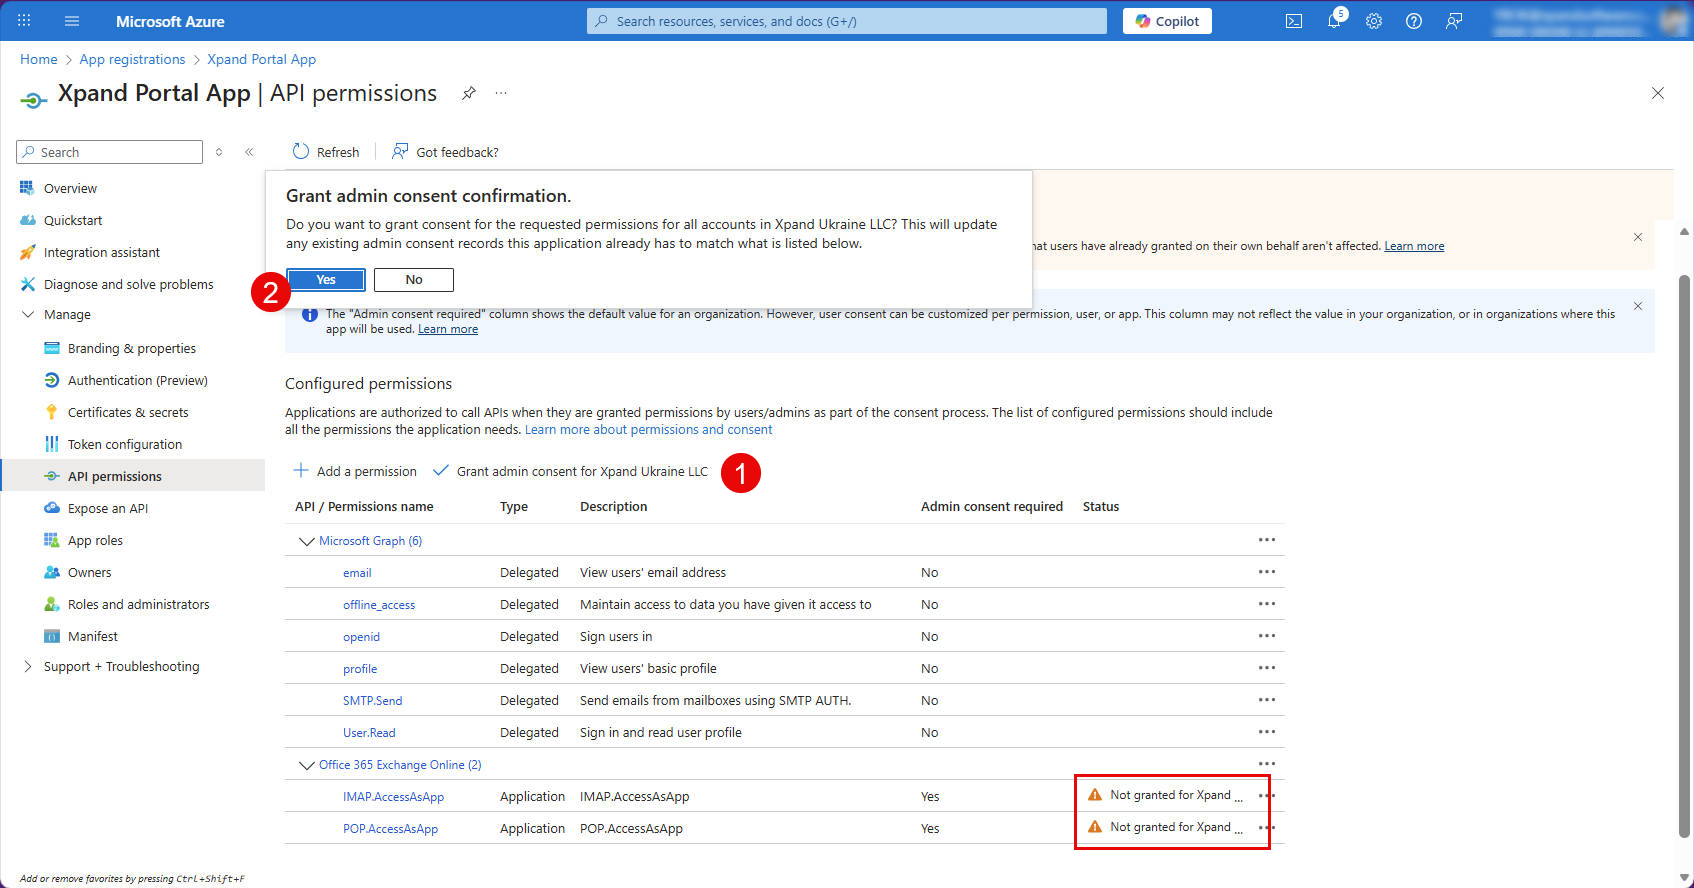Viewport: 1694px width, 888px height.
Task: Go to Expose an API page
Action: (x=108, y=509)
